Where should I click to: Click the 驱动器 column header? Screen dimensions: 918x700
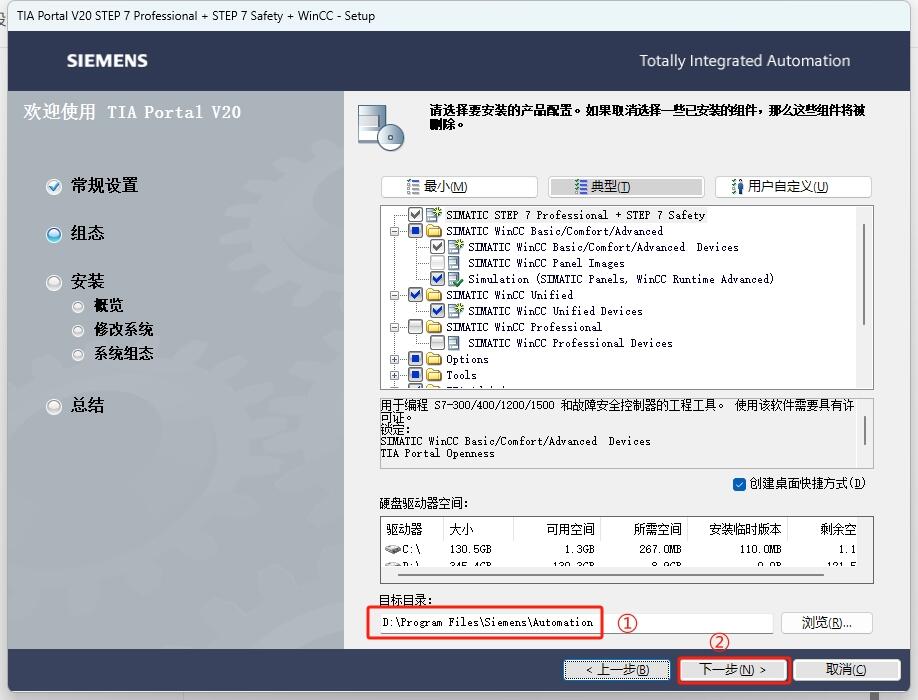[x=412, y=529]
